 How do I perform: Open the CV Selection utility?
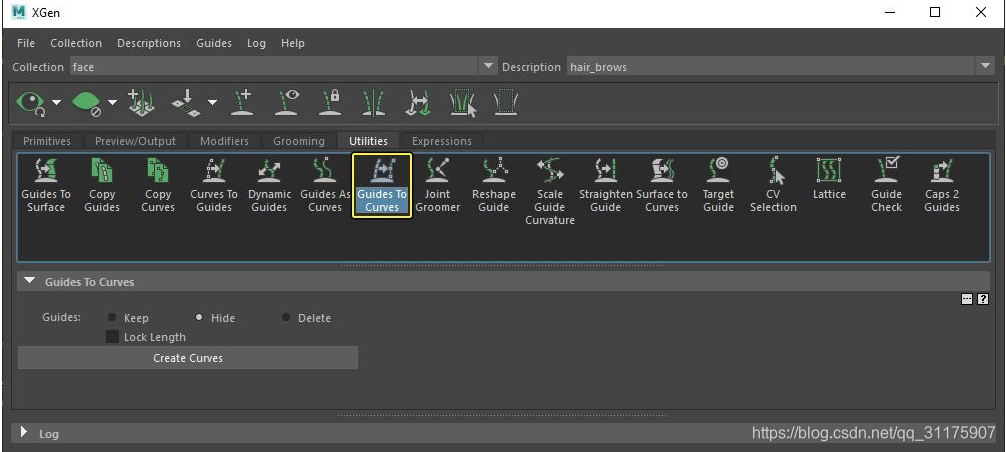(x=773, y=185)
